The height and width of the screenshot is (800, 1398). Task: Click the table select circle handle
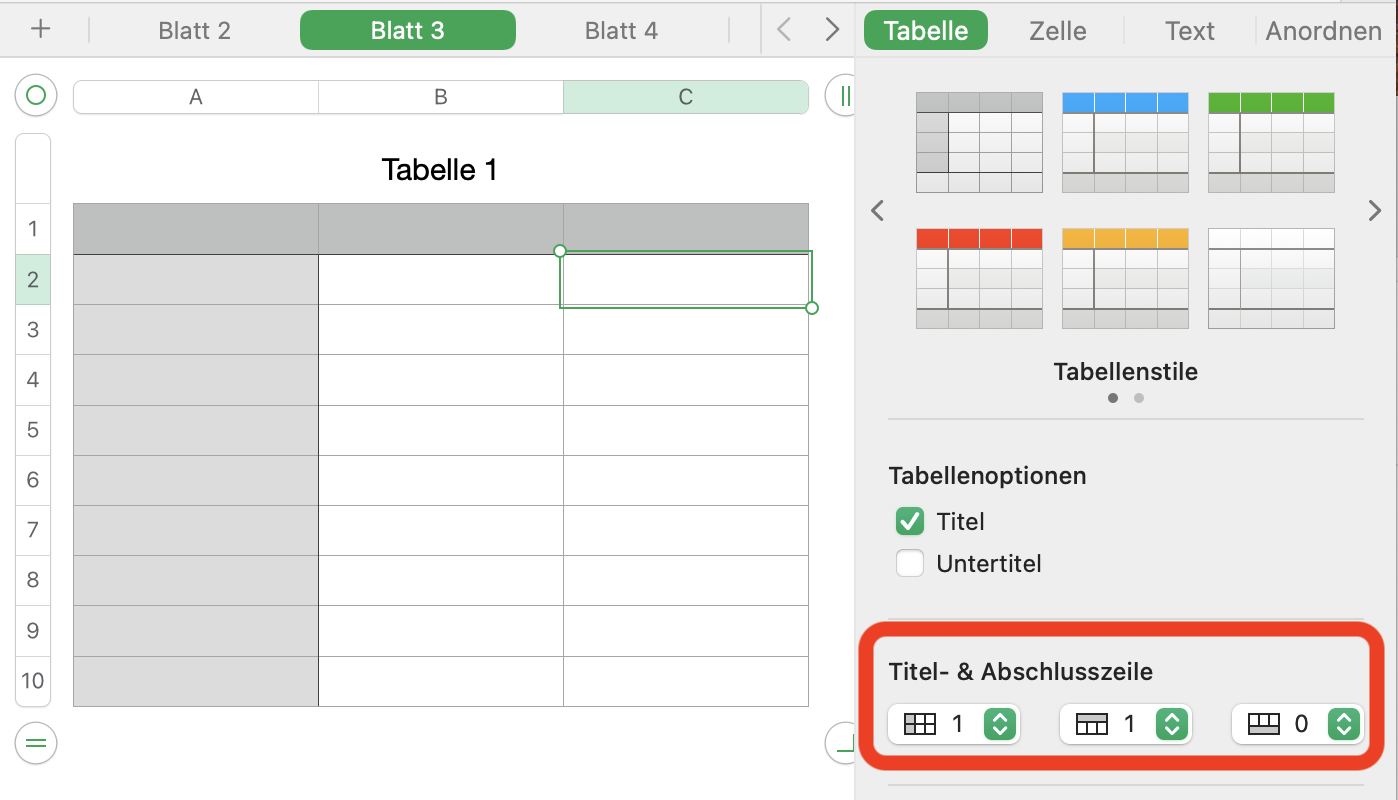point(36,96)
